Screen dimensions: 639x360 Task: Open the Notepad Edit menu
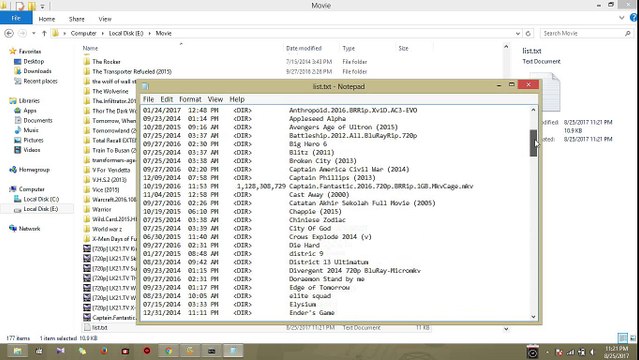pyautogui.click(x=166, y=99)
